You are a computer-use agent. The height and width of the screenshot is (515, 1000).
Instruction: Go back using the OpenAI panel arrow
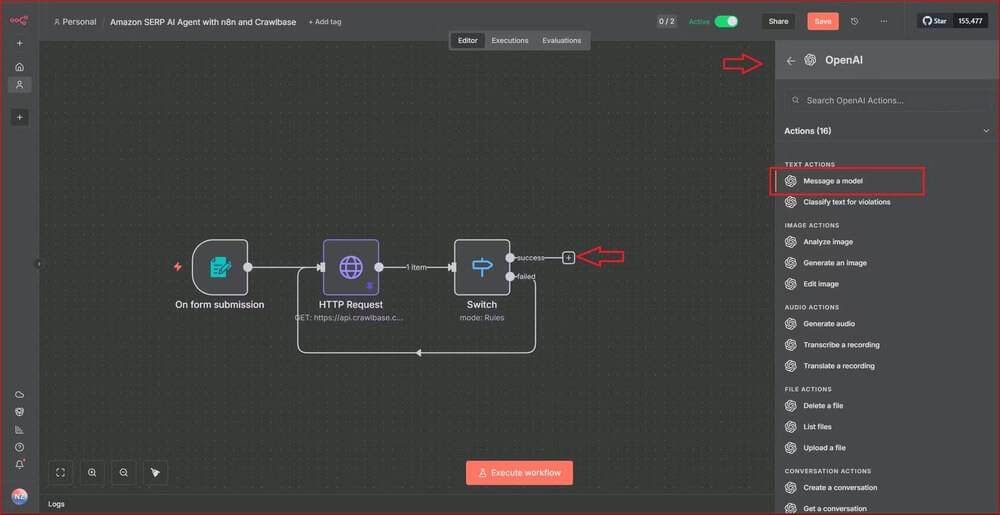[x=791, y=61]
